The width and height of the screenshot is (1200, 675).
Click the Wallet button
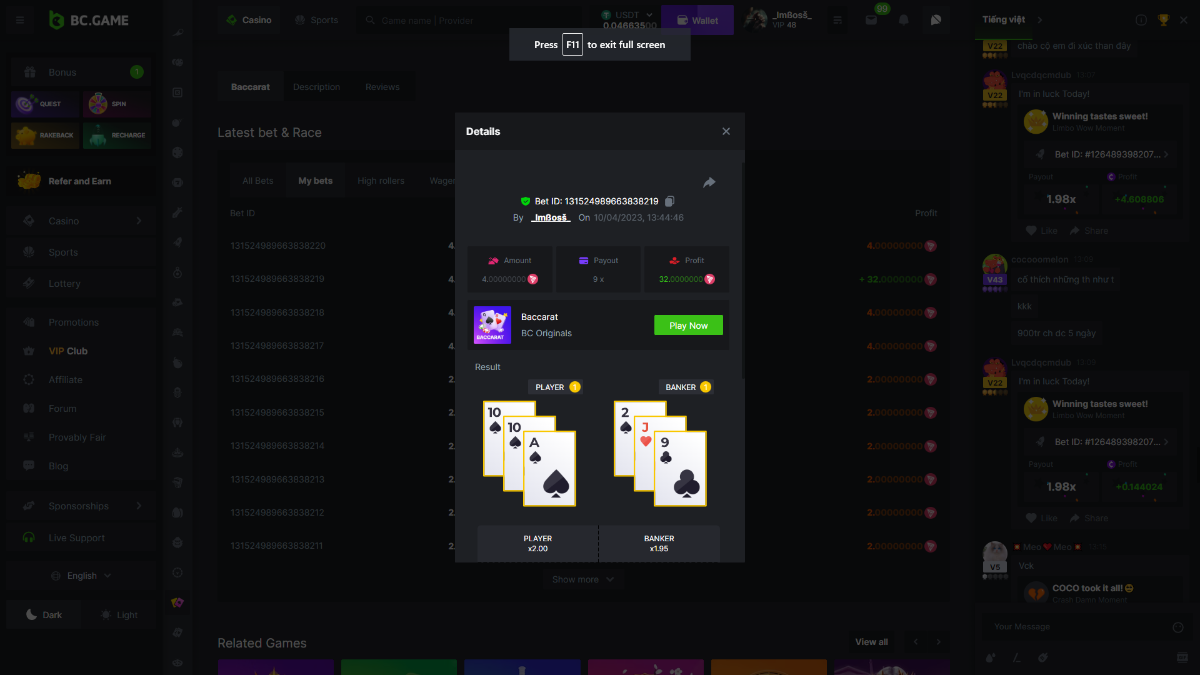pyautogui.click(x=697, y=20)
